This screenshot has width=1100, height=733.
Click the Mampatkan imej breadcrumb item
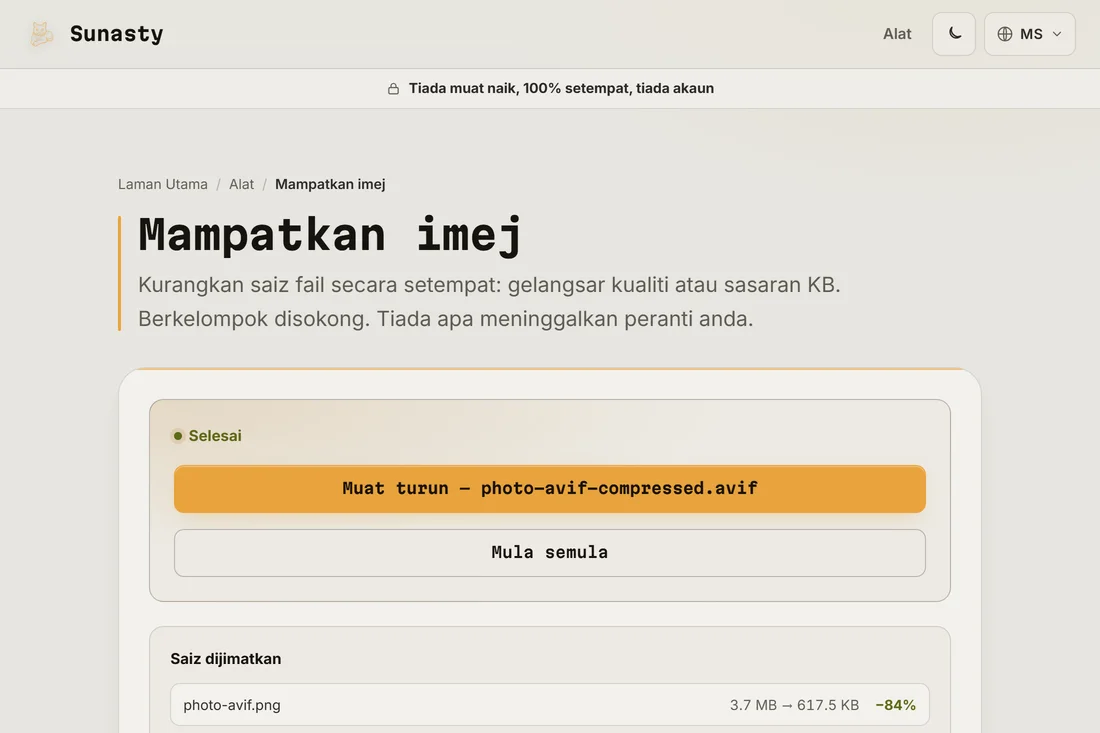(x=330, y=184)
